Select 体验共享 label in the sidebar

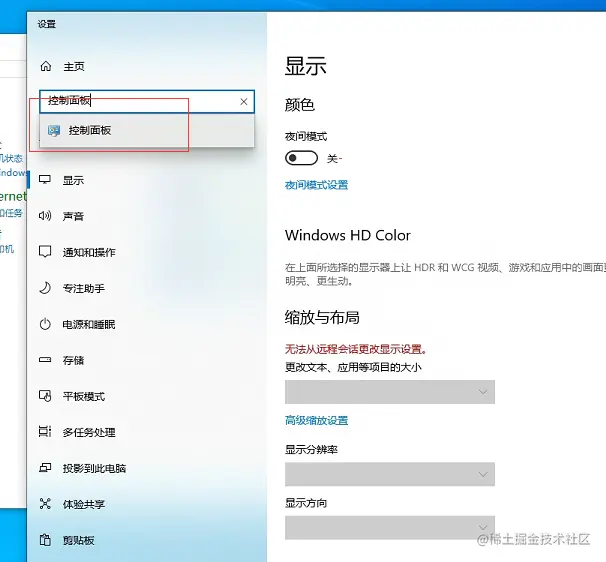(84, 504)
